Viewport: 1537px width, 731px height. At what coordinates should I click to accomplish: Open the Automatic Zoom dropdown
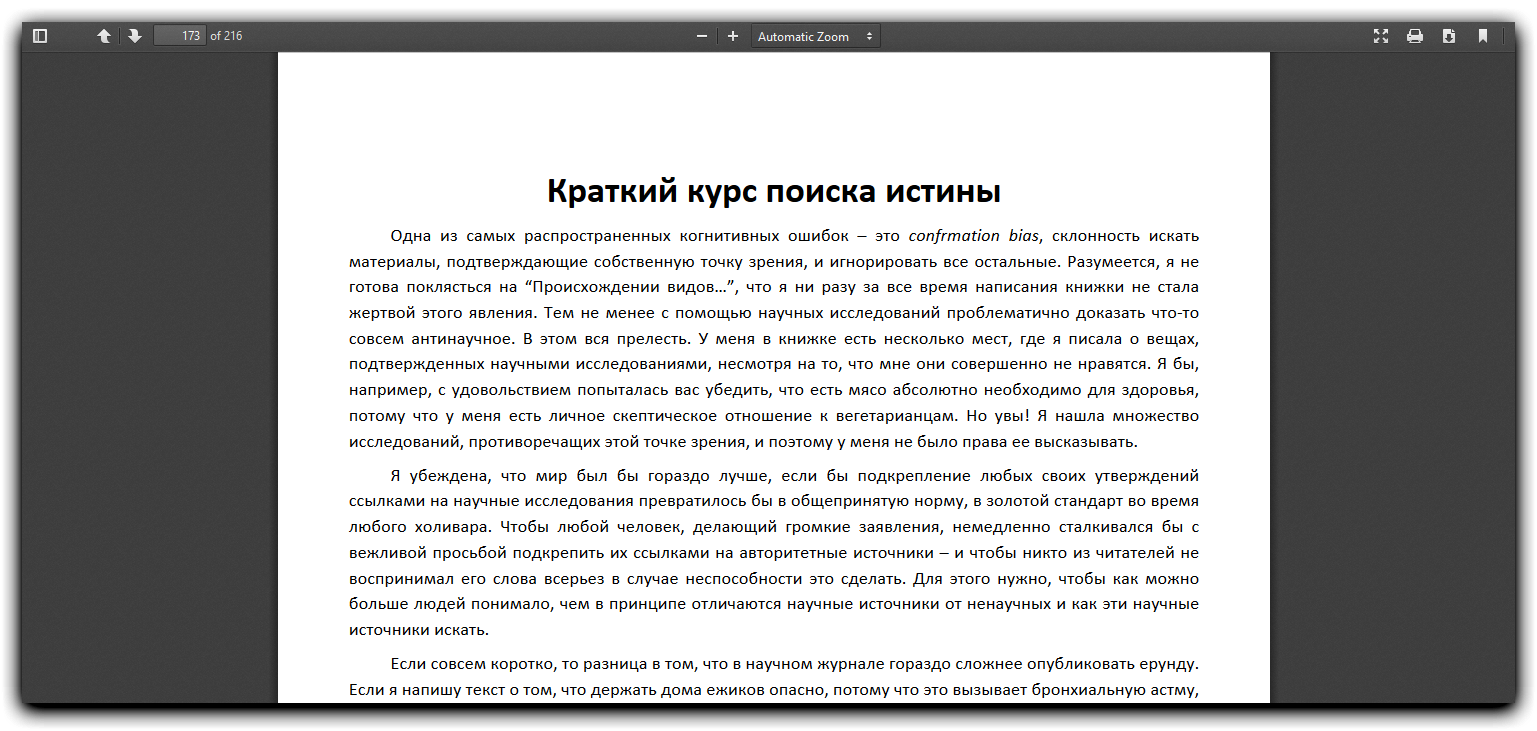(816, 36)
